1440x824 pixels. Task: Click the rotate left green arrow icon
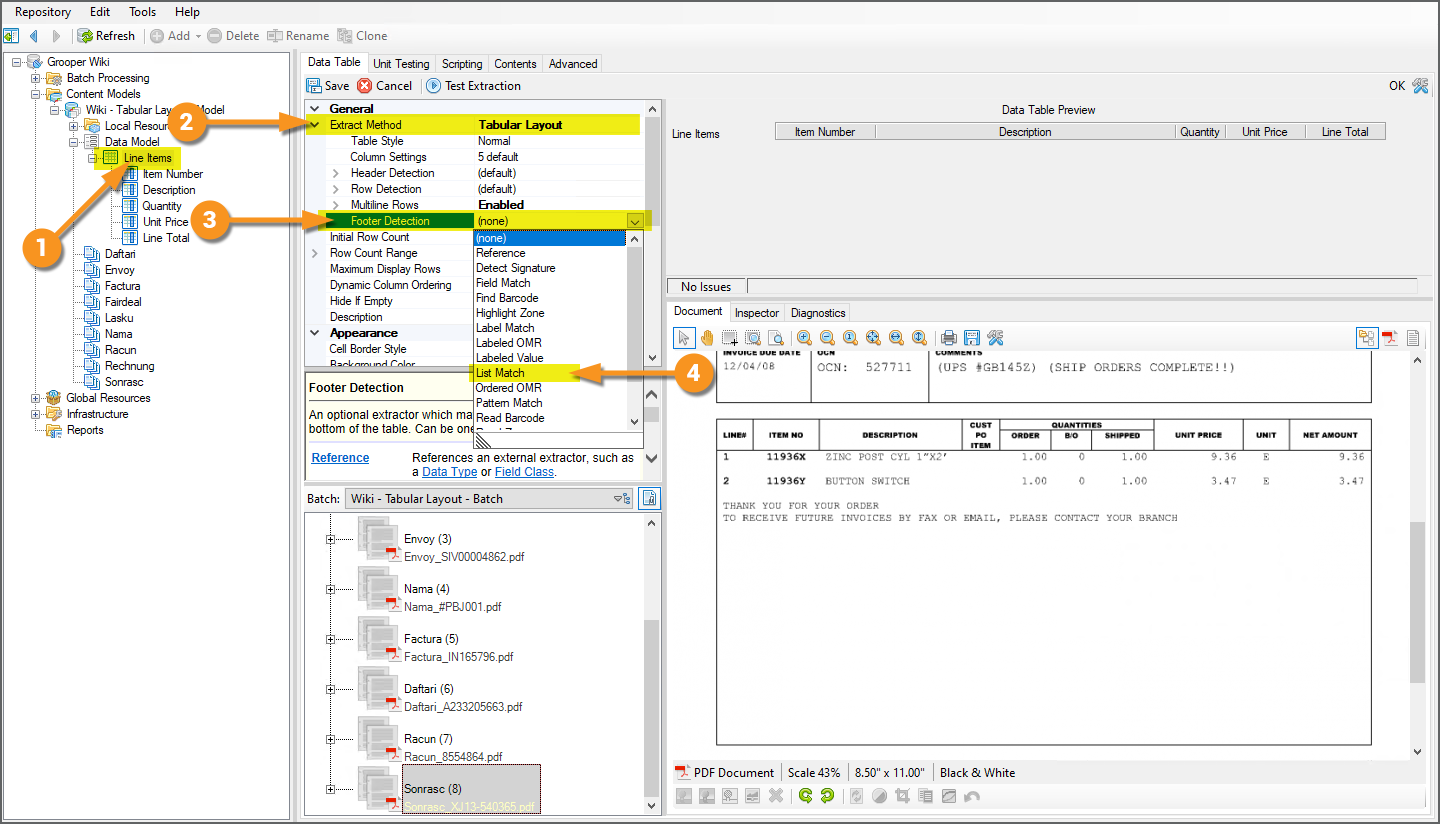[x=805, y=796]
